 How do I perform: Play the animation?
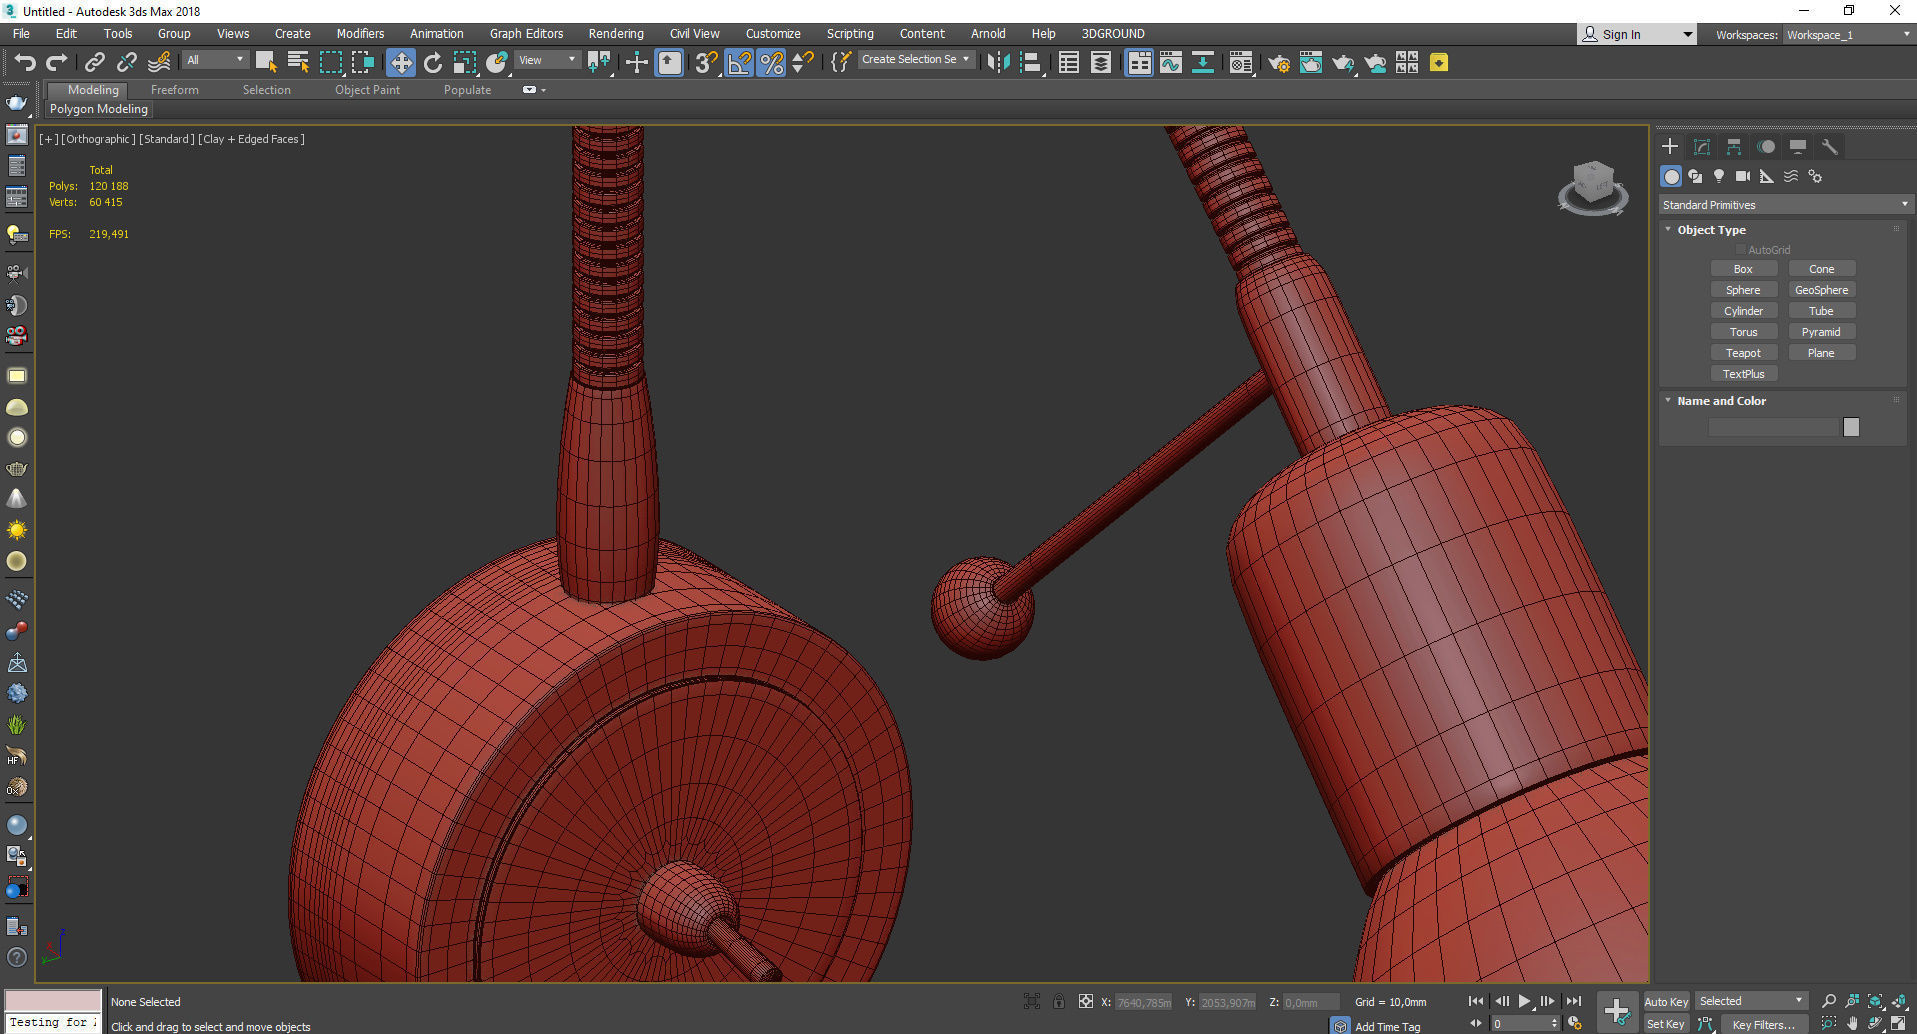(1524, 1001)
